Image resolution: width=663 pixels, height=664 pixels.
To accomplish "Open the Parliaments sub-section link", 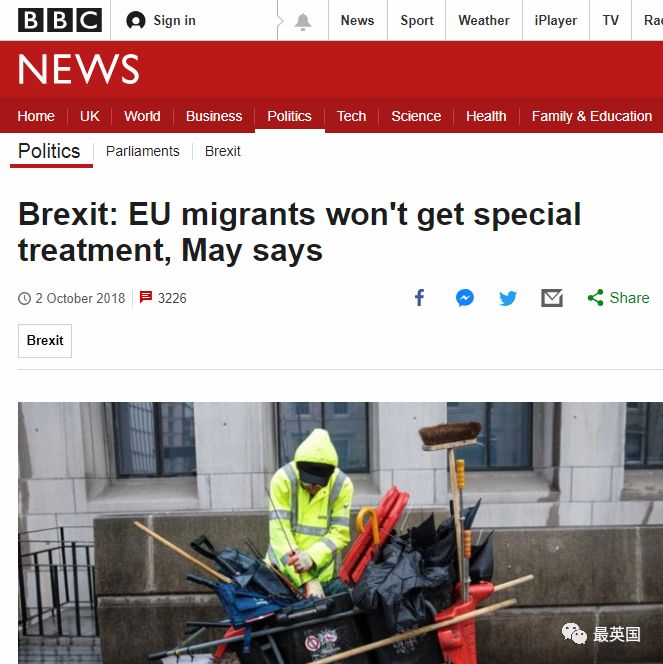I will point(143,151).
